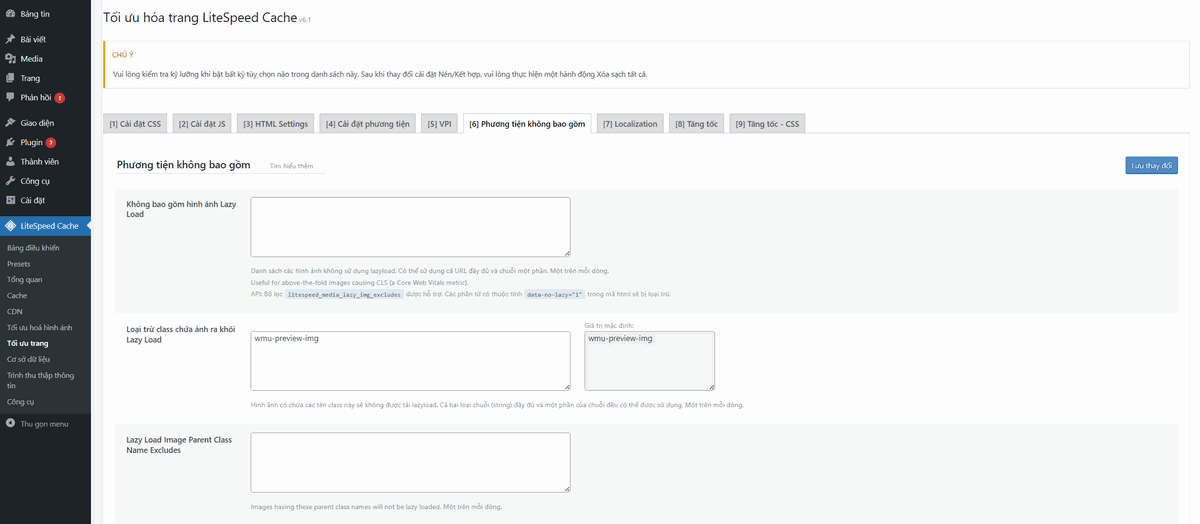Click the Công cụ item under LiteSpeed submenu
The image size is (1200, 524).
(x=21, y=402)
